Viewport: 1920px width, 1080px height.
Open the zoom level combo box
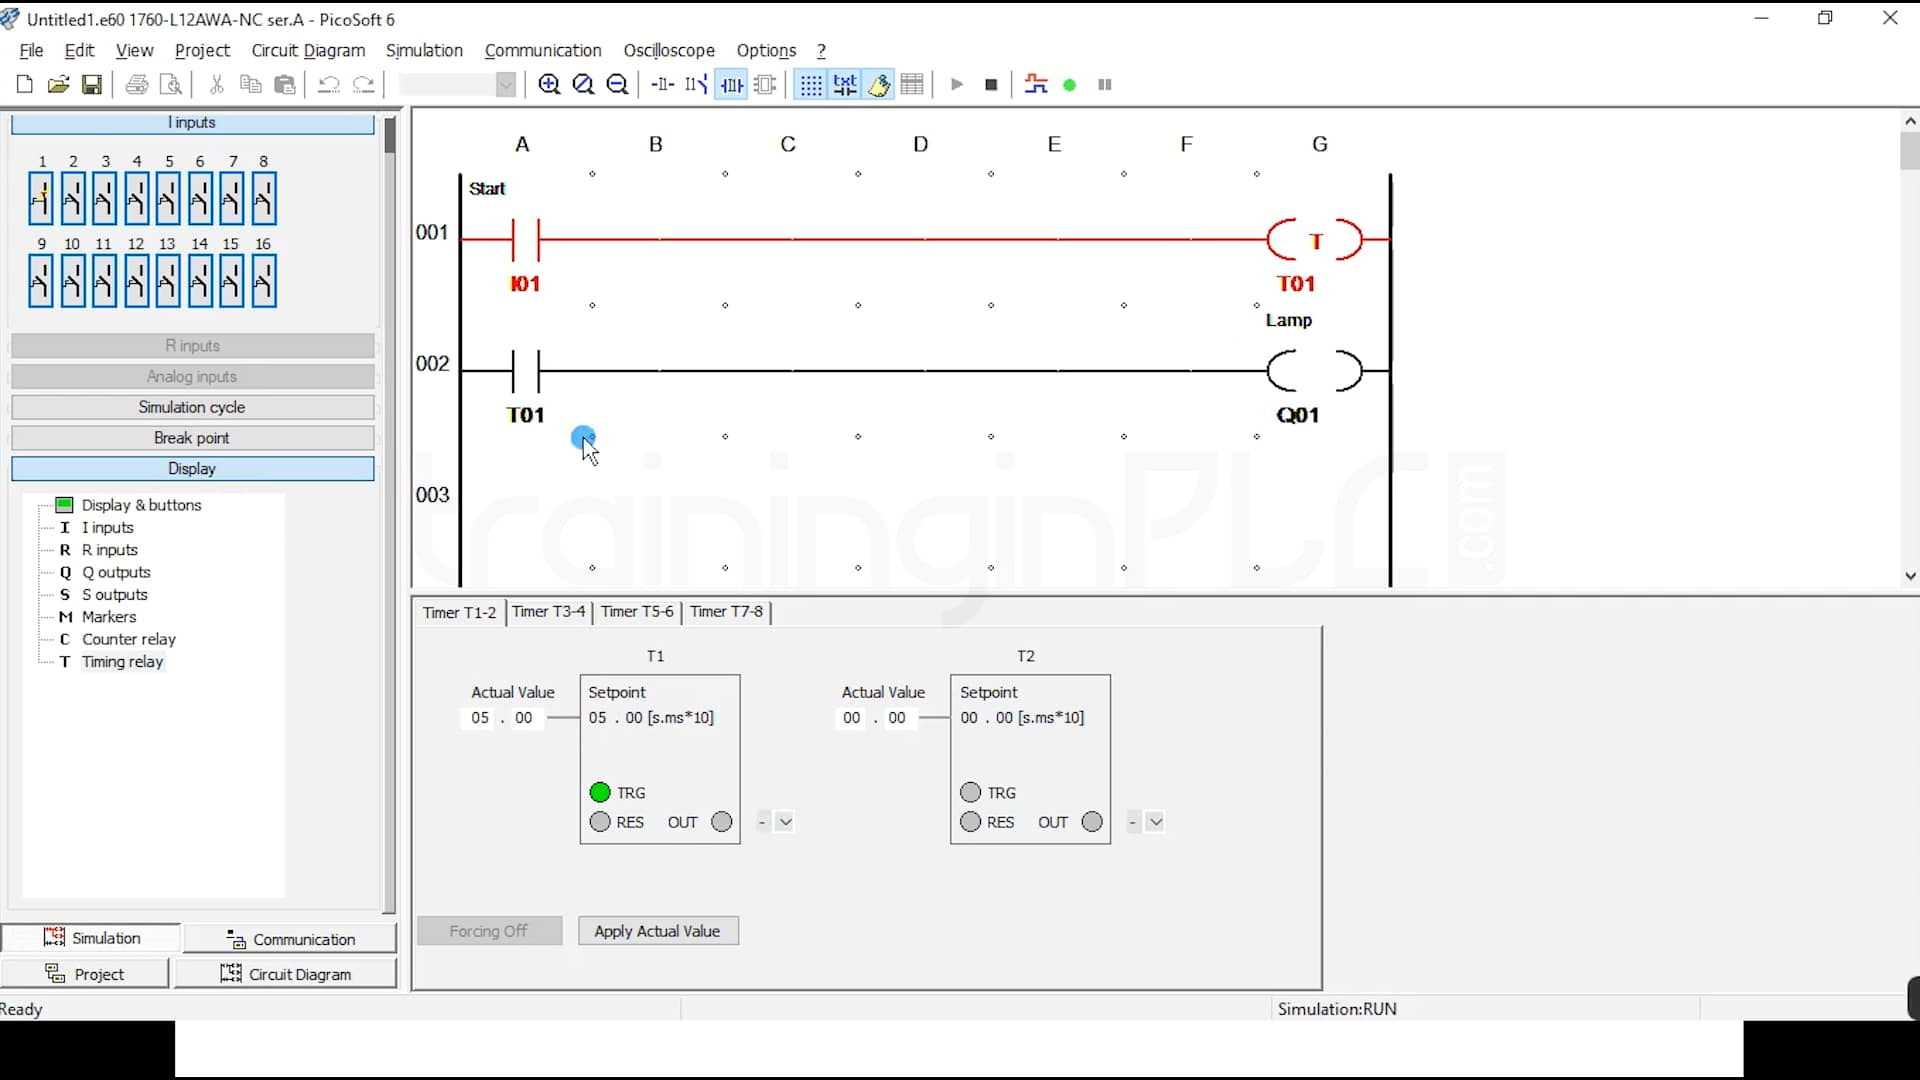(506, 85)
